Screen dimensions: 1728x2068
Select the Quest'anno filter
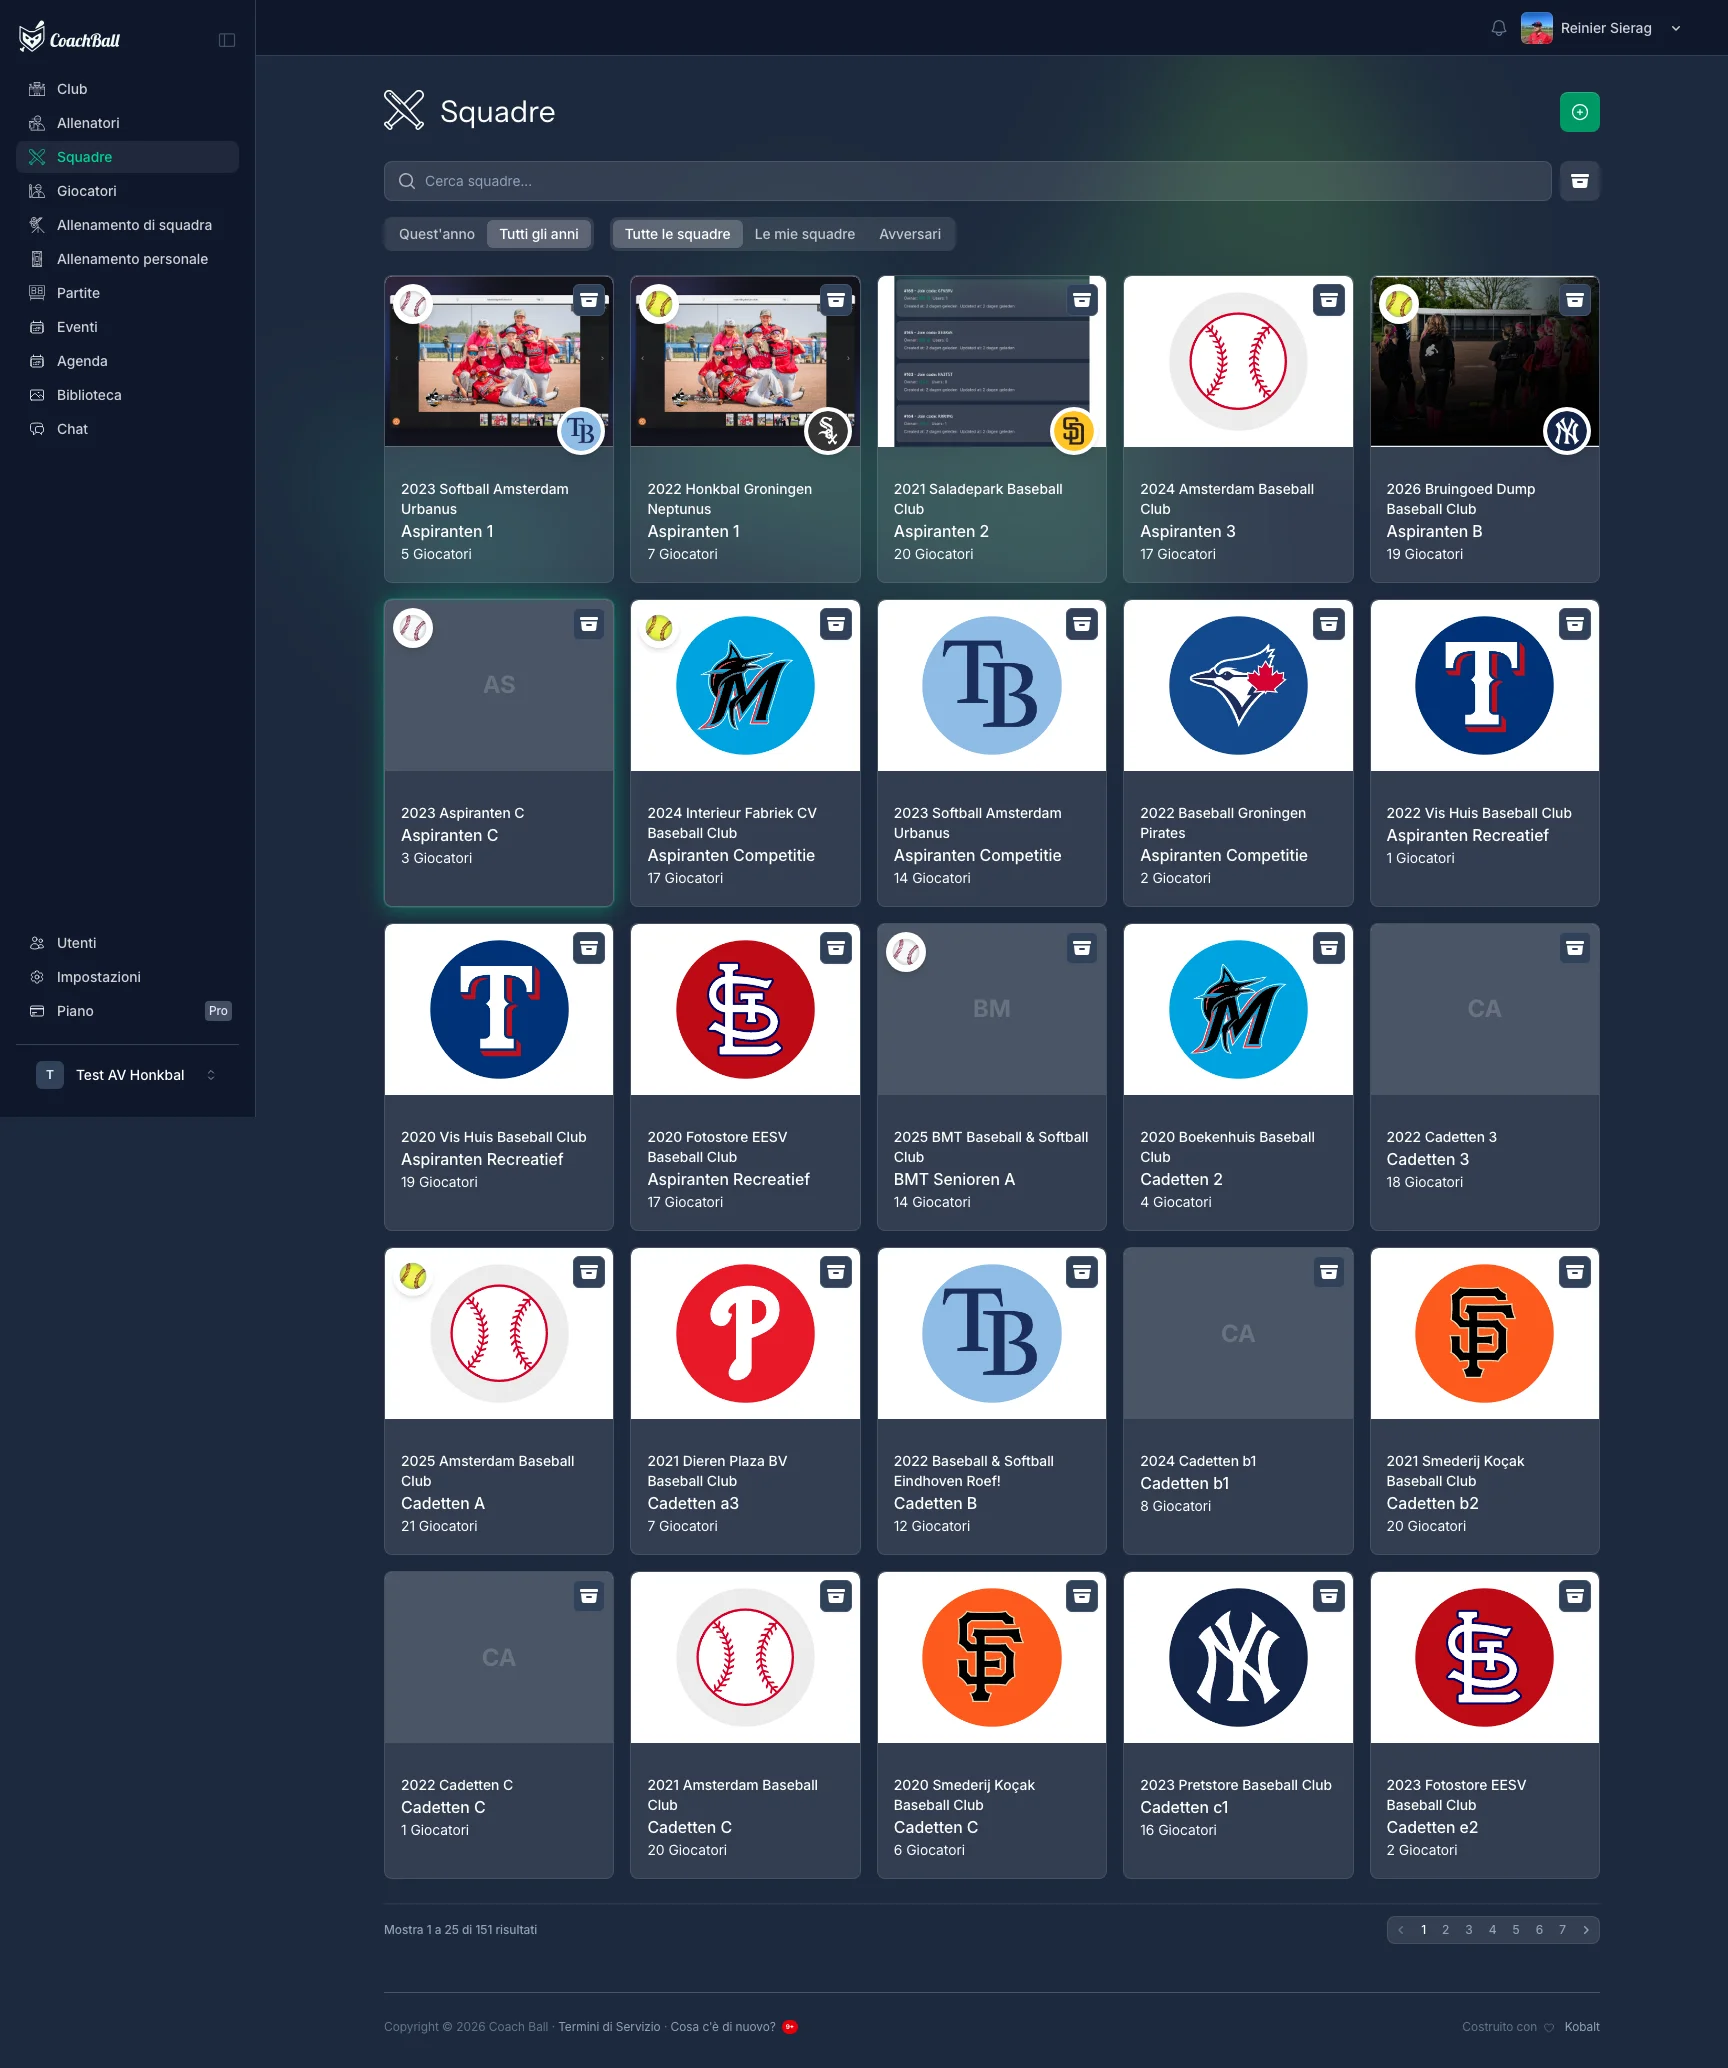click(437, 234)
